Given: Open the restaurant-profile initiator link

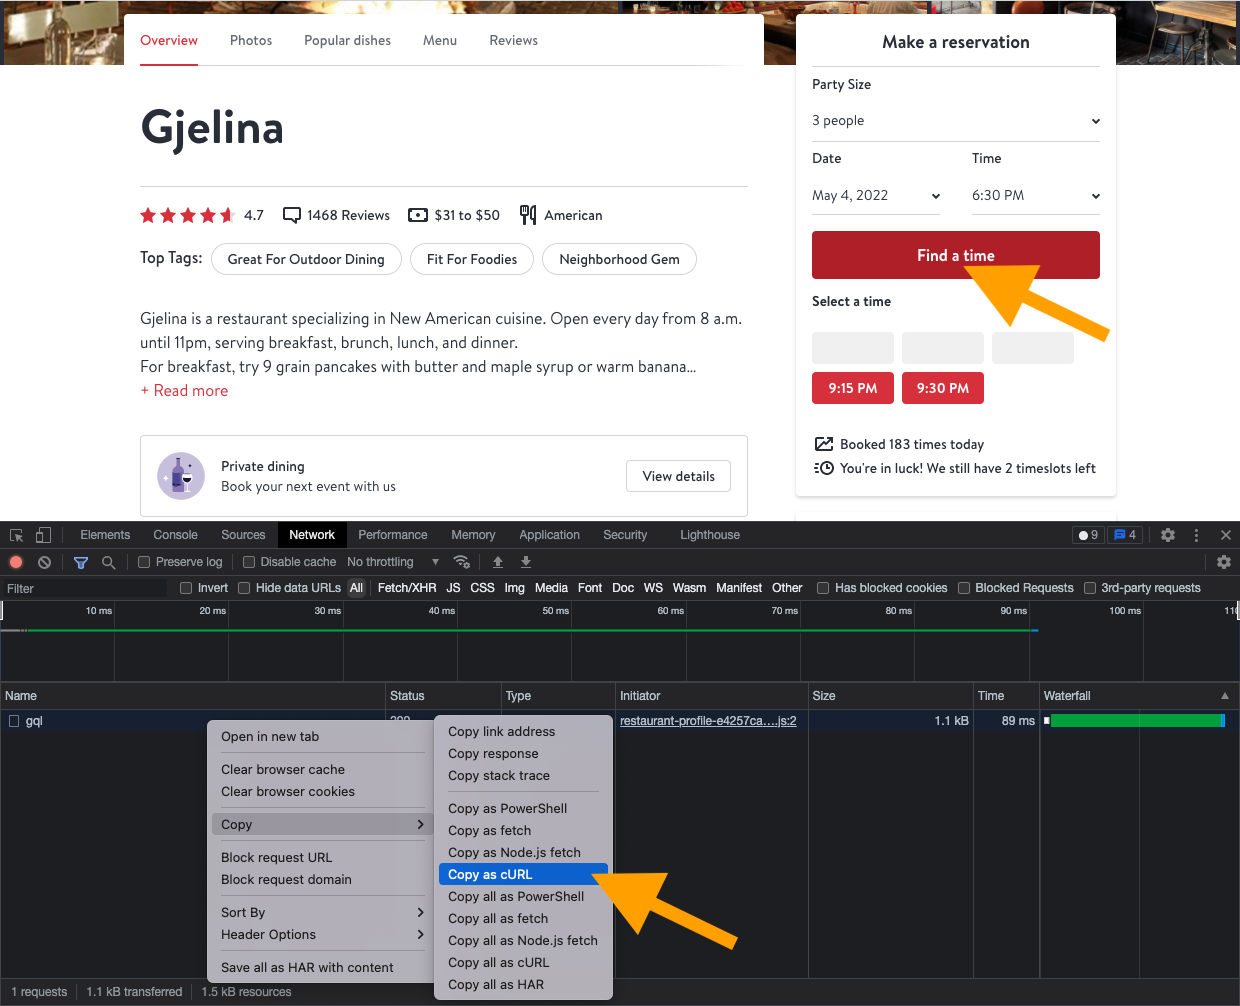Looking at the screenshot, I should (708, 721).
